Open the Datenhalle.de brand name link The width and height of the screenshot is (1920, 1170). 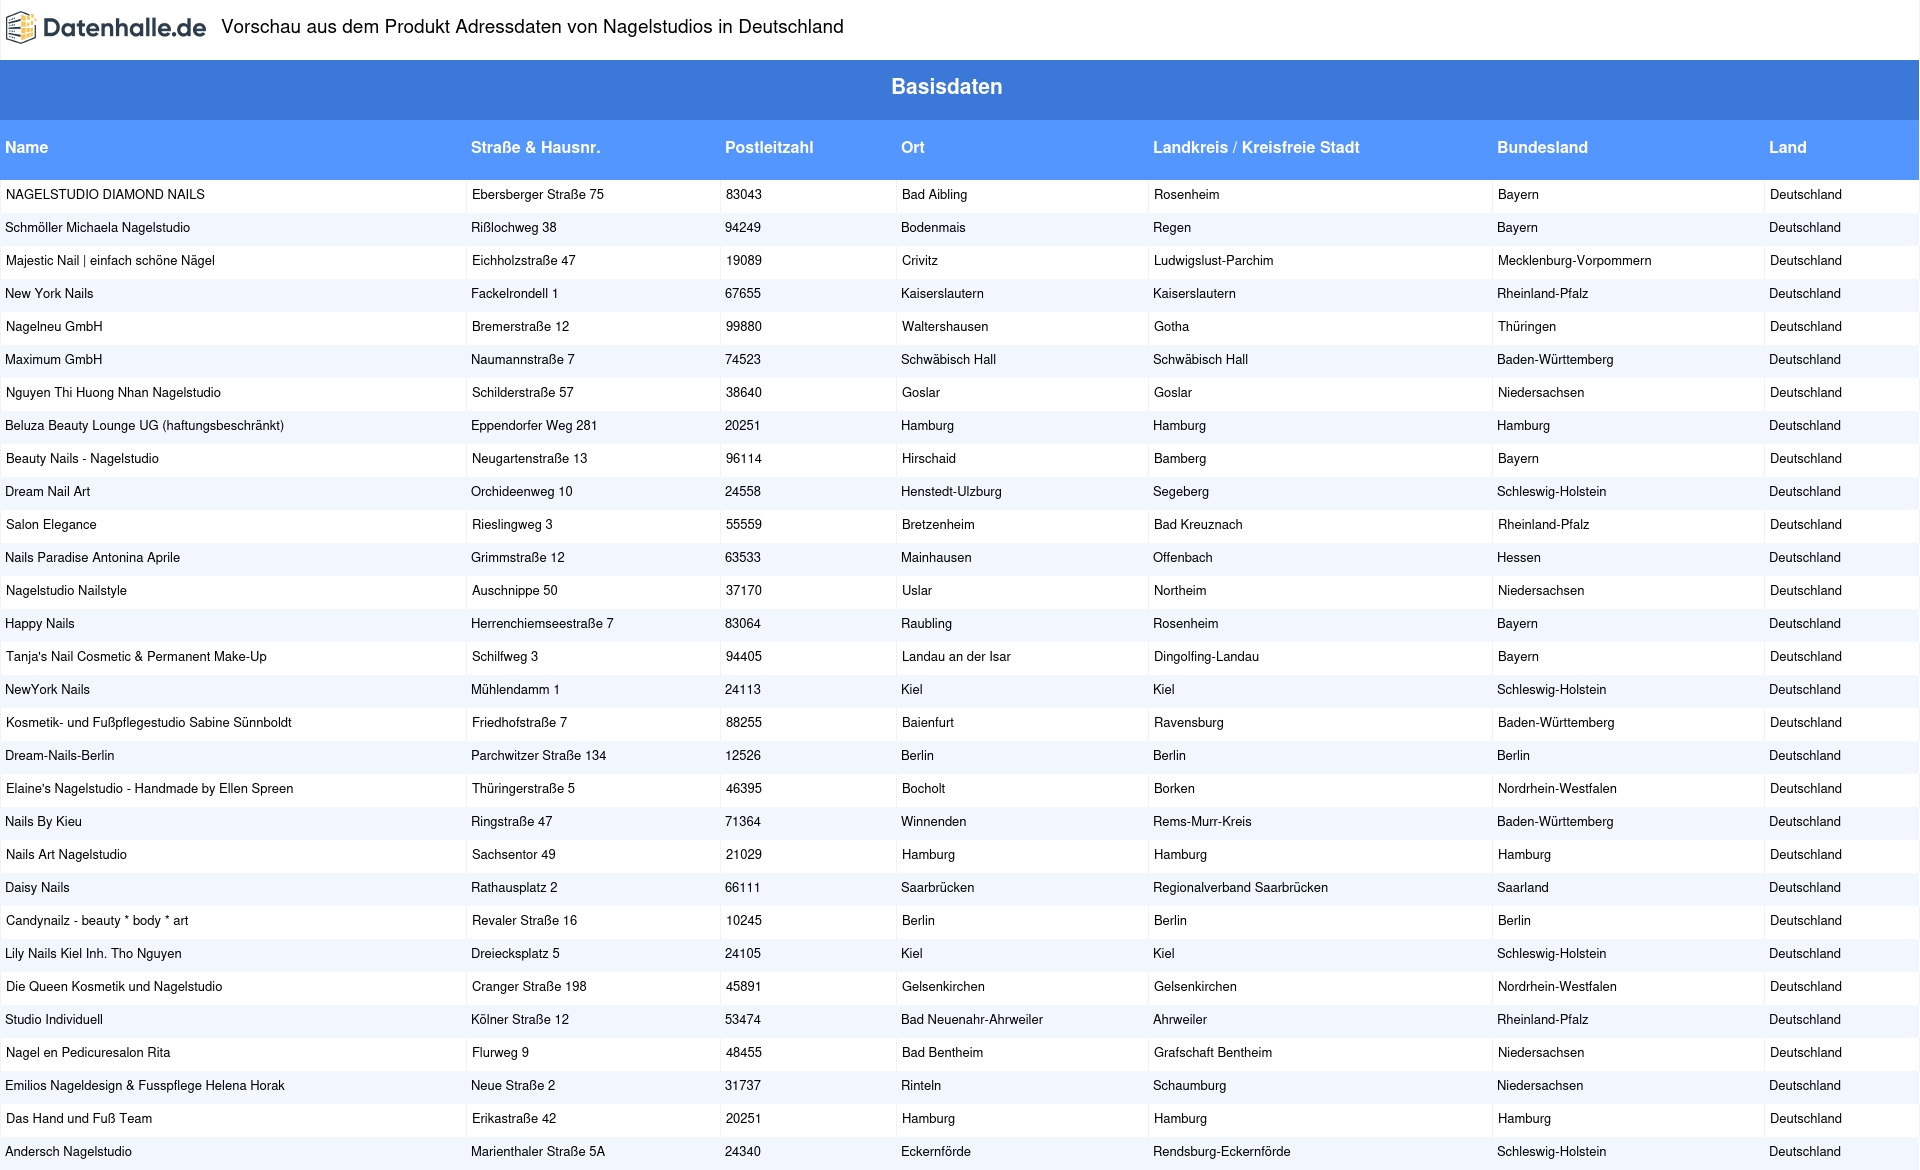[125, 28]
